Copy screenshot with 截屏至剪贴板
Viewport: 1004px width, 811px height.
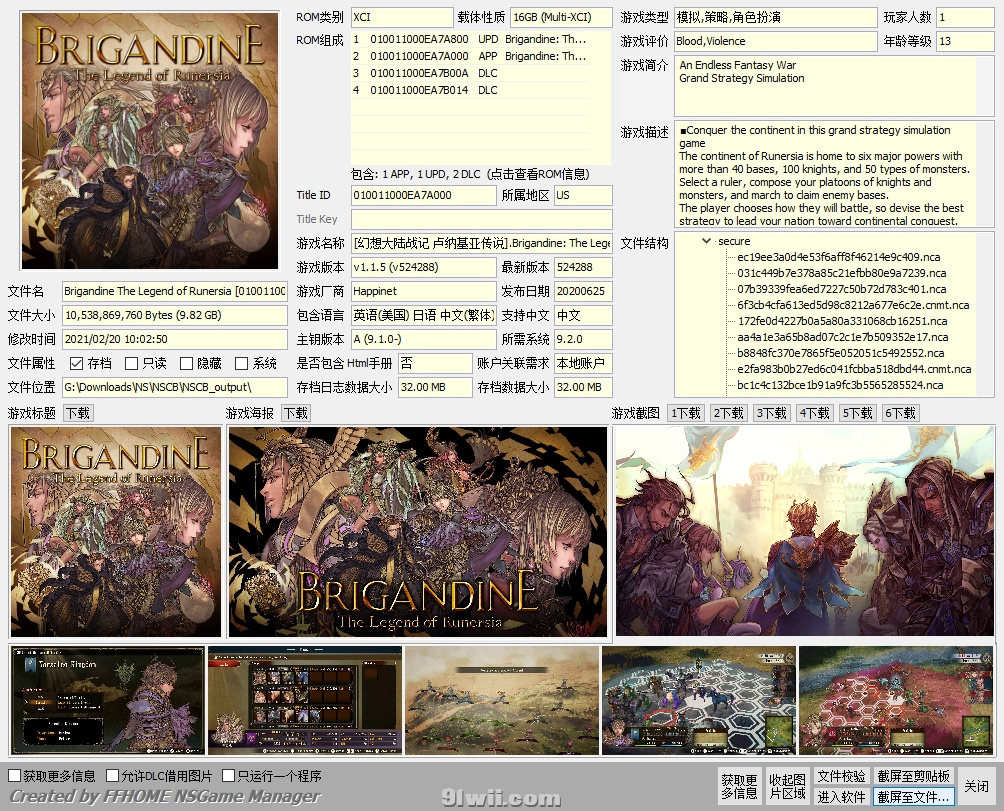click(x=914, y=776)
